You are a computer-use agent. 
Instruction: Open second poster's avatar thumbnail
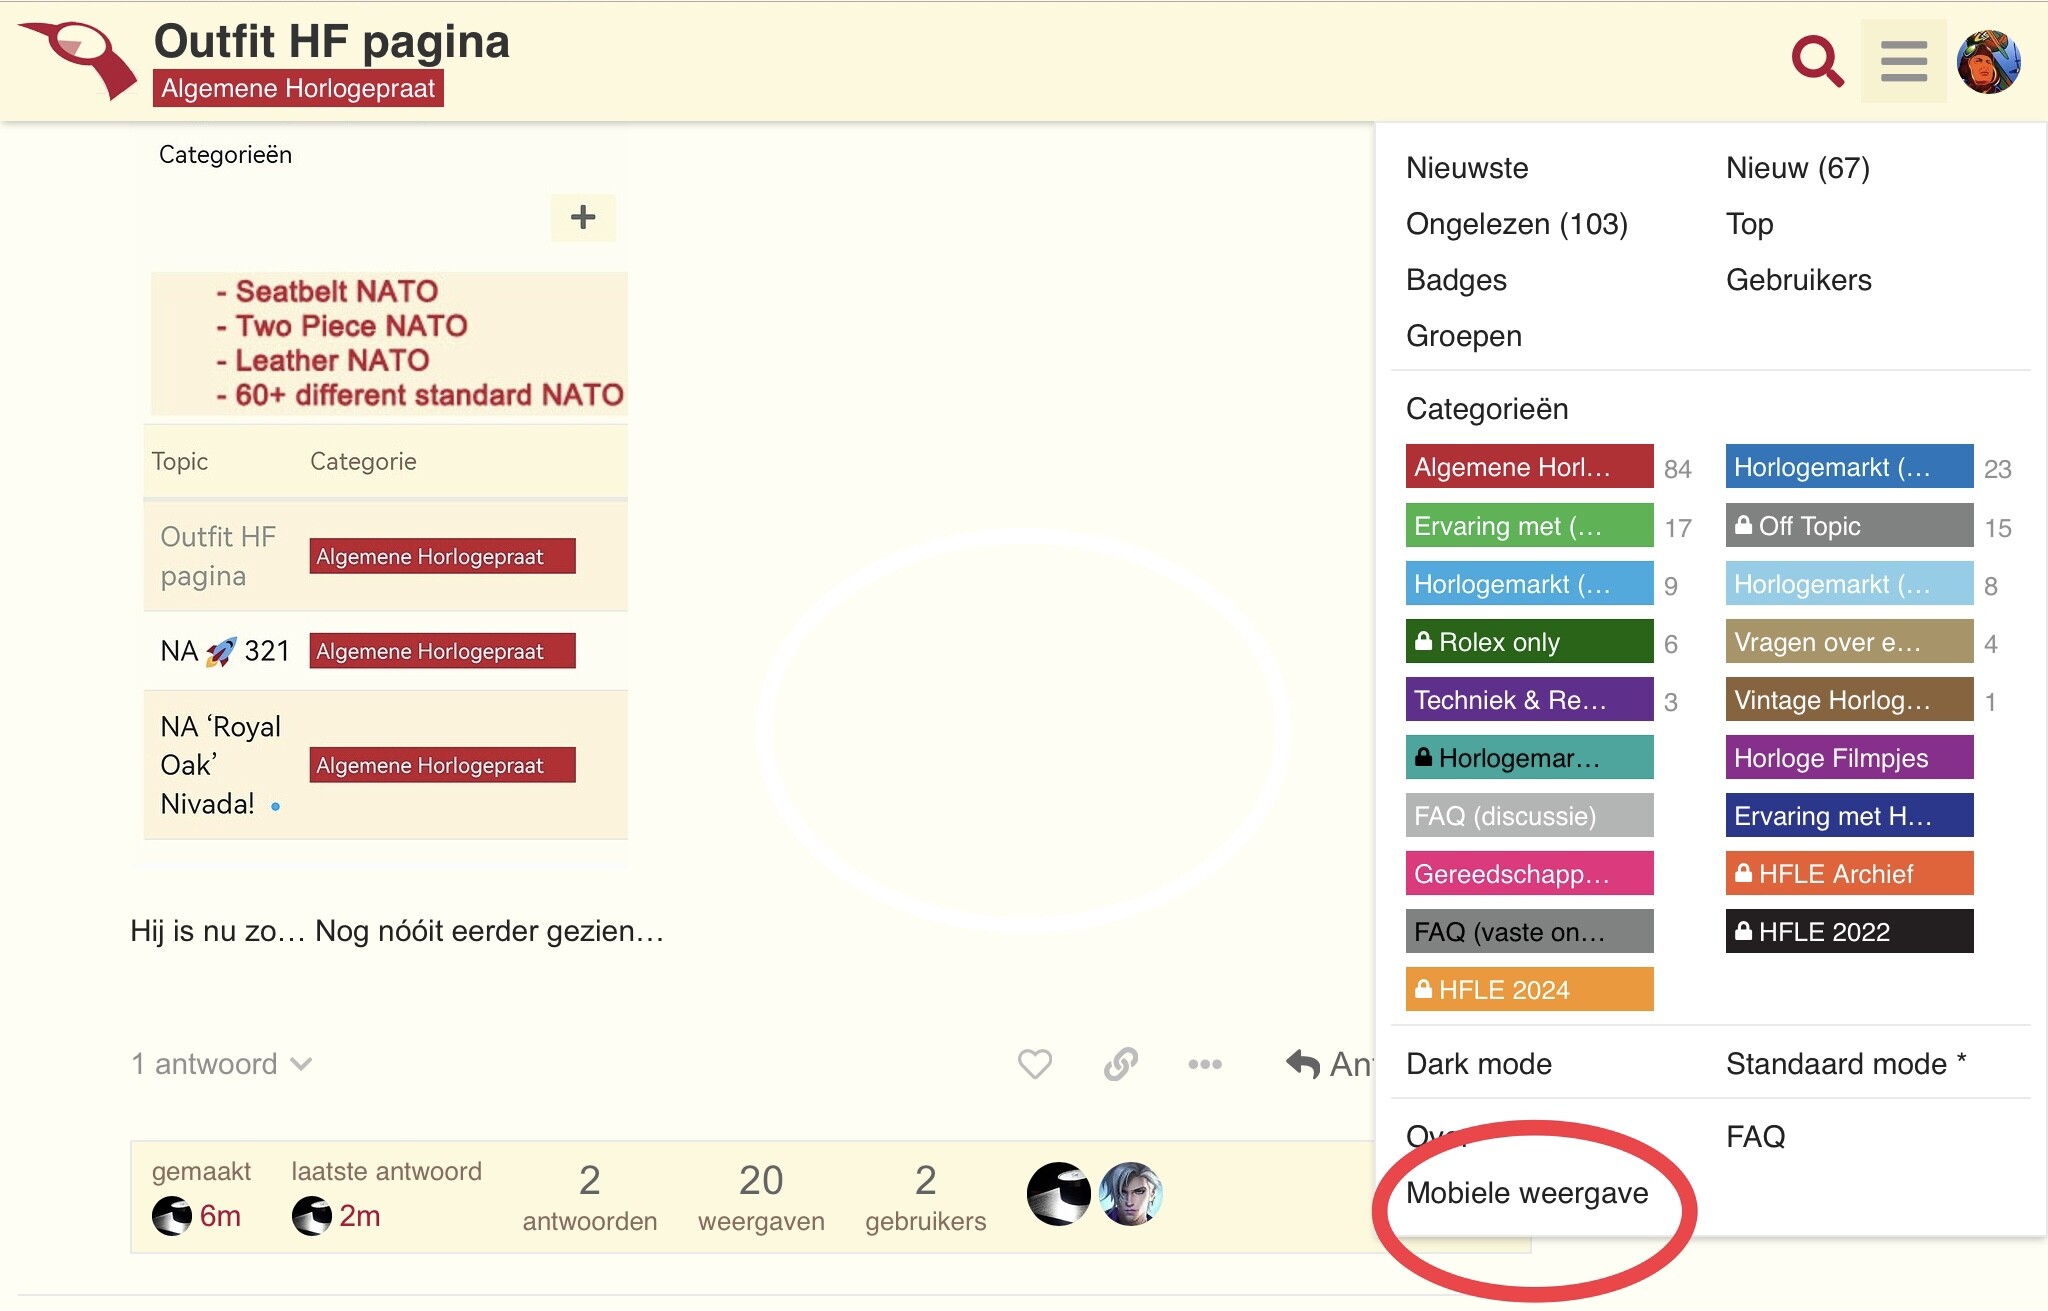(x=1131, y=1194)
